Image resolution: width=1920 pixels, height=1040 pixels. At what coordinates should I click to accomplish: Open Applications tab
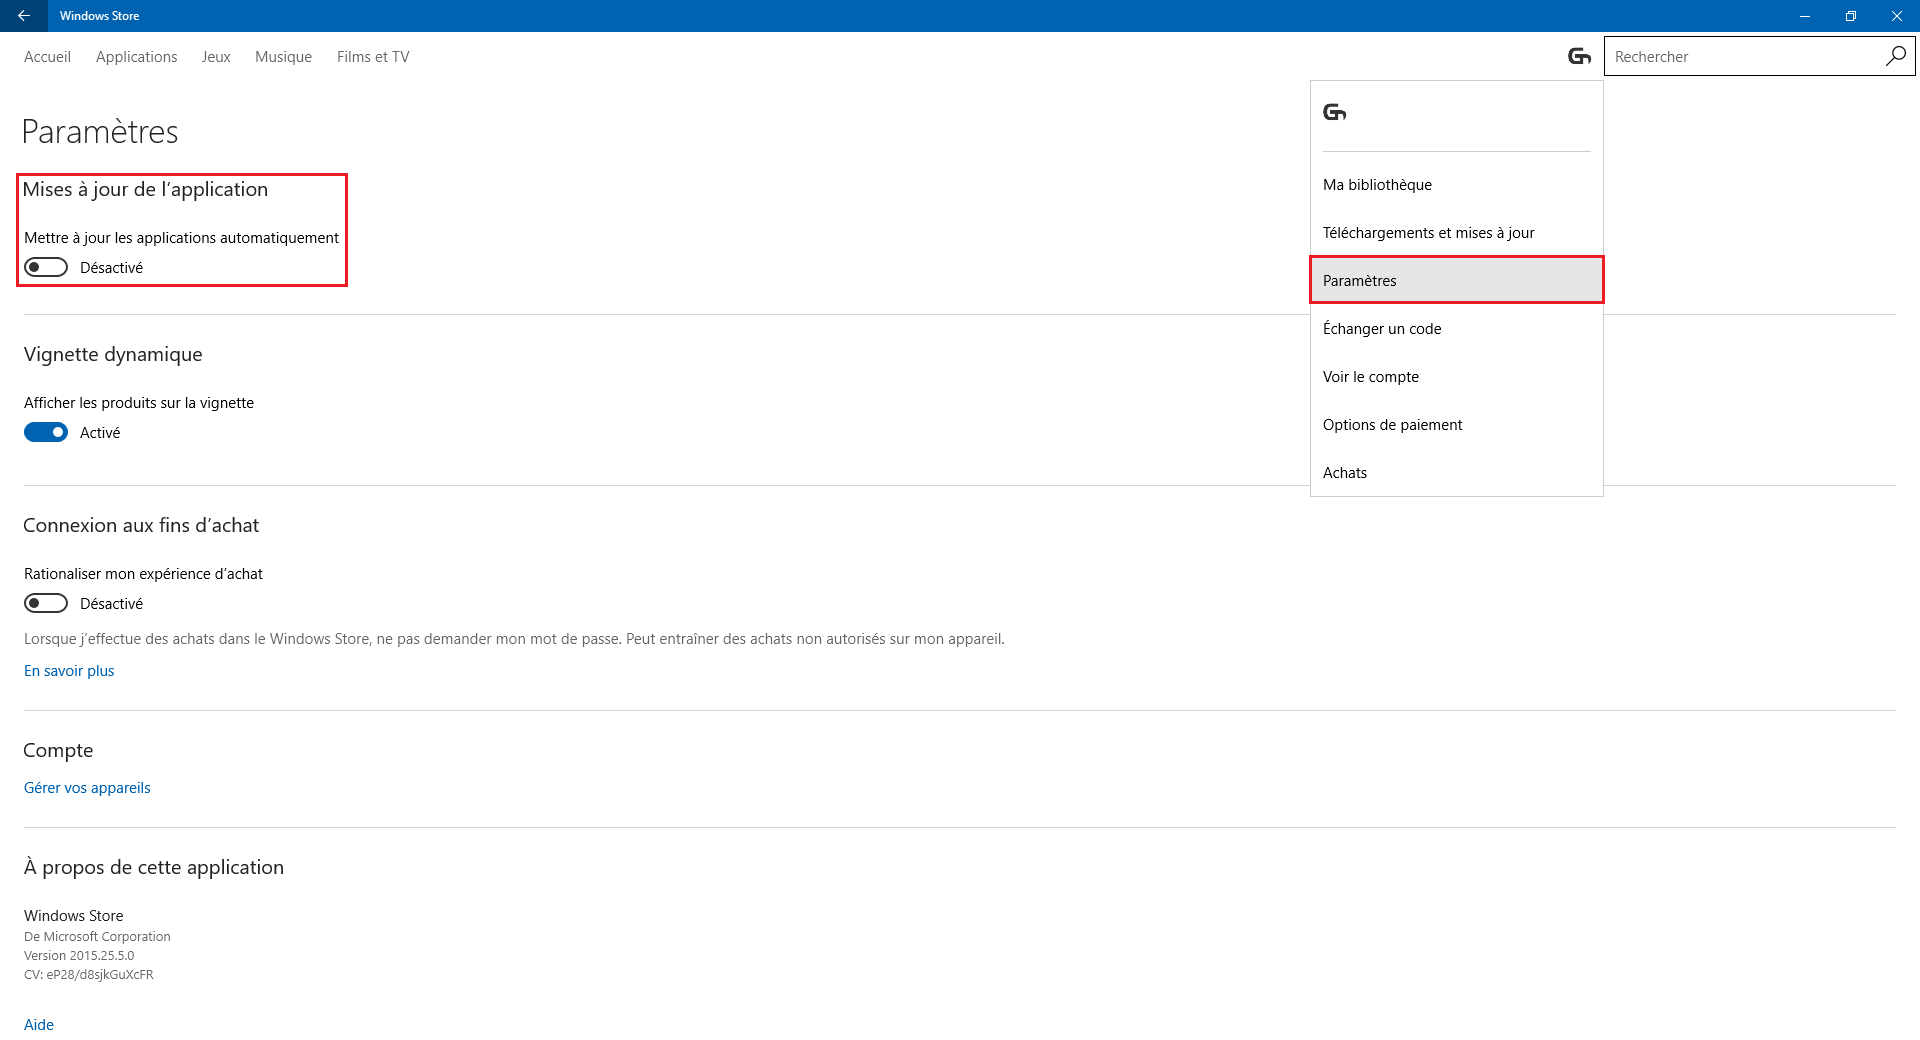(137, 57)
